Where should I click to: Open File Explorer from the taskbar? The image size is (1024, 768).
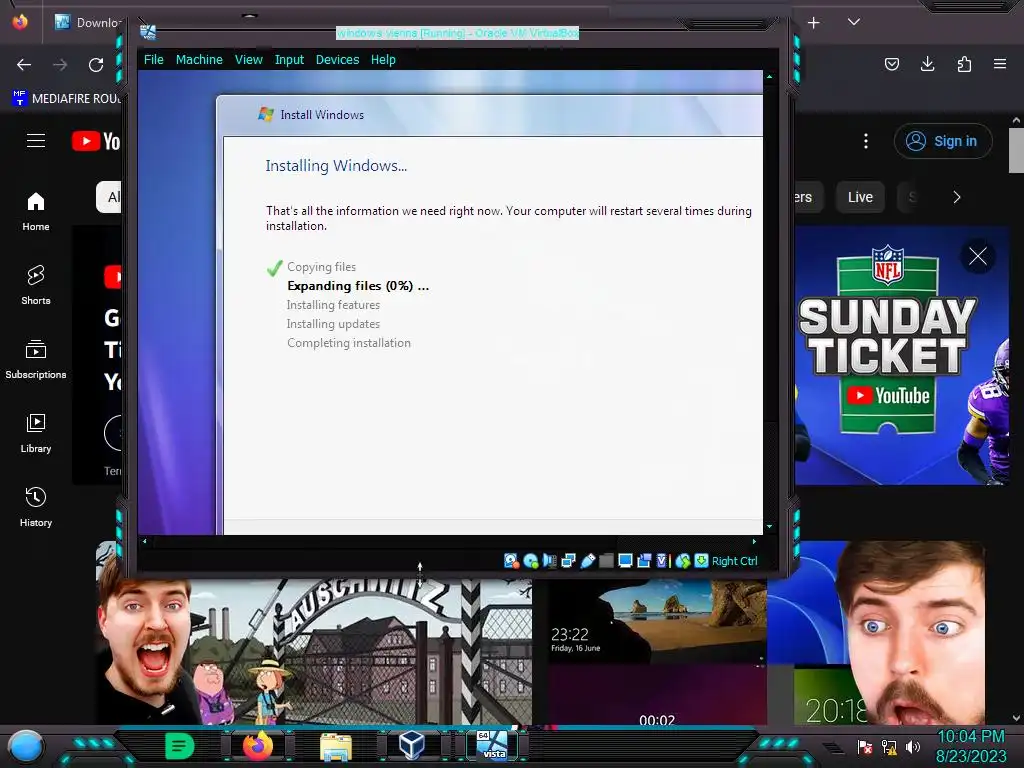336,746
